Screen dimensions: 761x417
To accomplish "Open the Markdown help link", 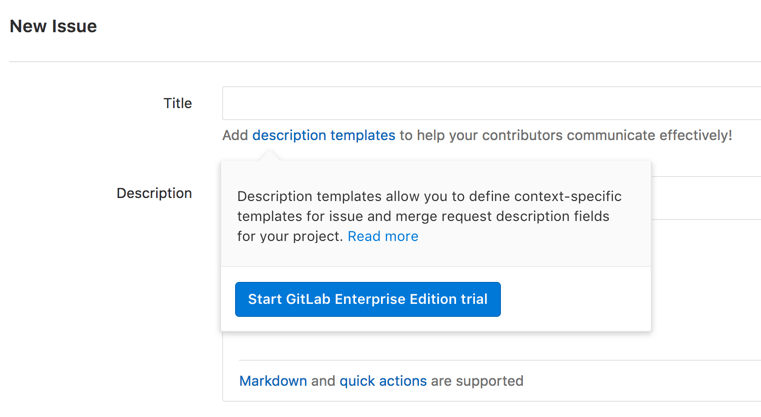I will click(273, 381).
